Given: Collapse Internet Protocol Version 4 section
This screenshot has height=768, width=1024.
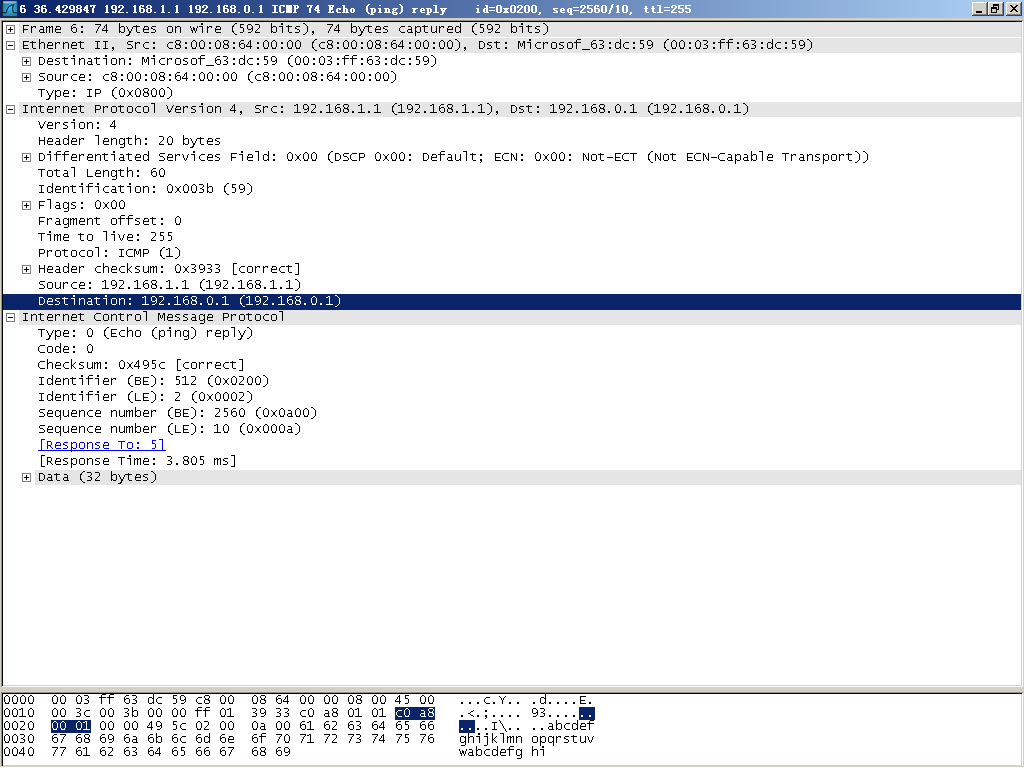Looking at the screenshot, I should pos(10,110).
